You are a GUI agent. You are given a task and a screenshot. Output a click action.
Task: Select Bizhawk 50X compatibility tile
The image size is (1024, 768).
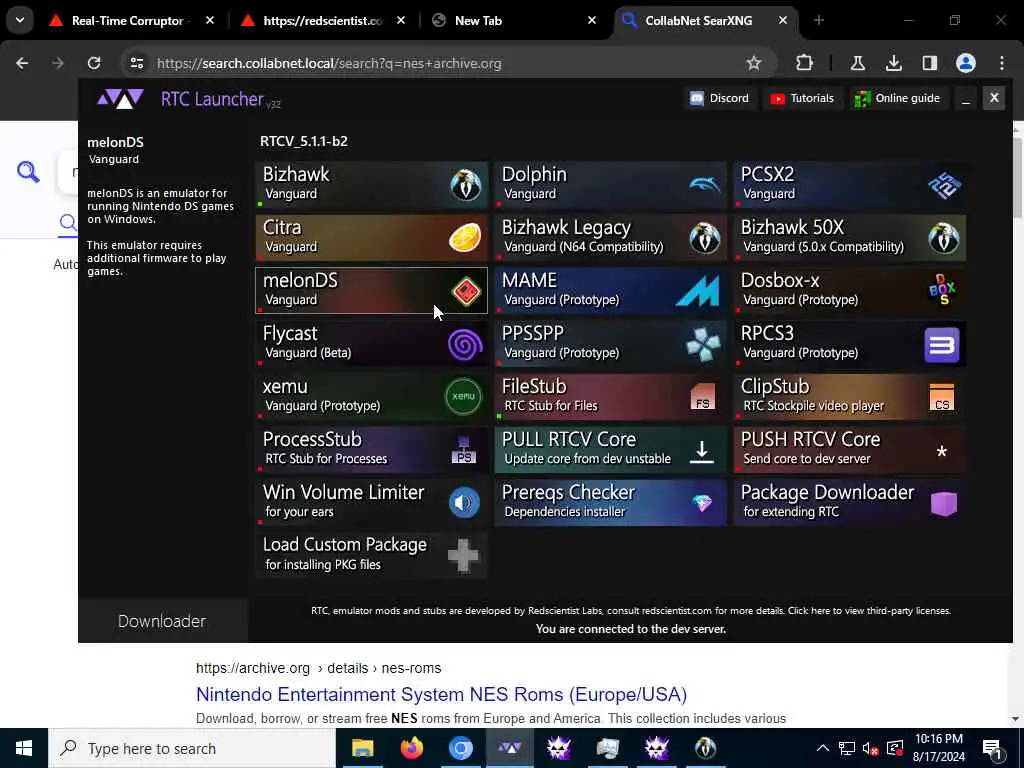click(849, 237)
